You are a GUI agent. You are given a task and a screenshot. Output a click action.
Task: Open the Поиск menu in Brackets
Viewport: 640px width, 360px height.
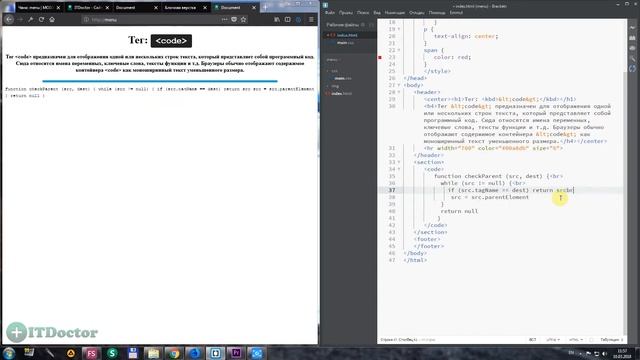coord(363,13)
